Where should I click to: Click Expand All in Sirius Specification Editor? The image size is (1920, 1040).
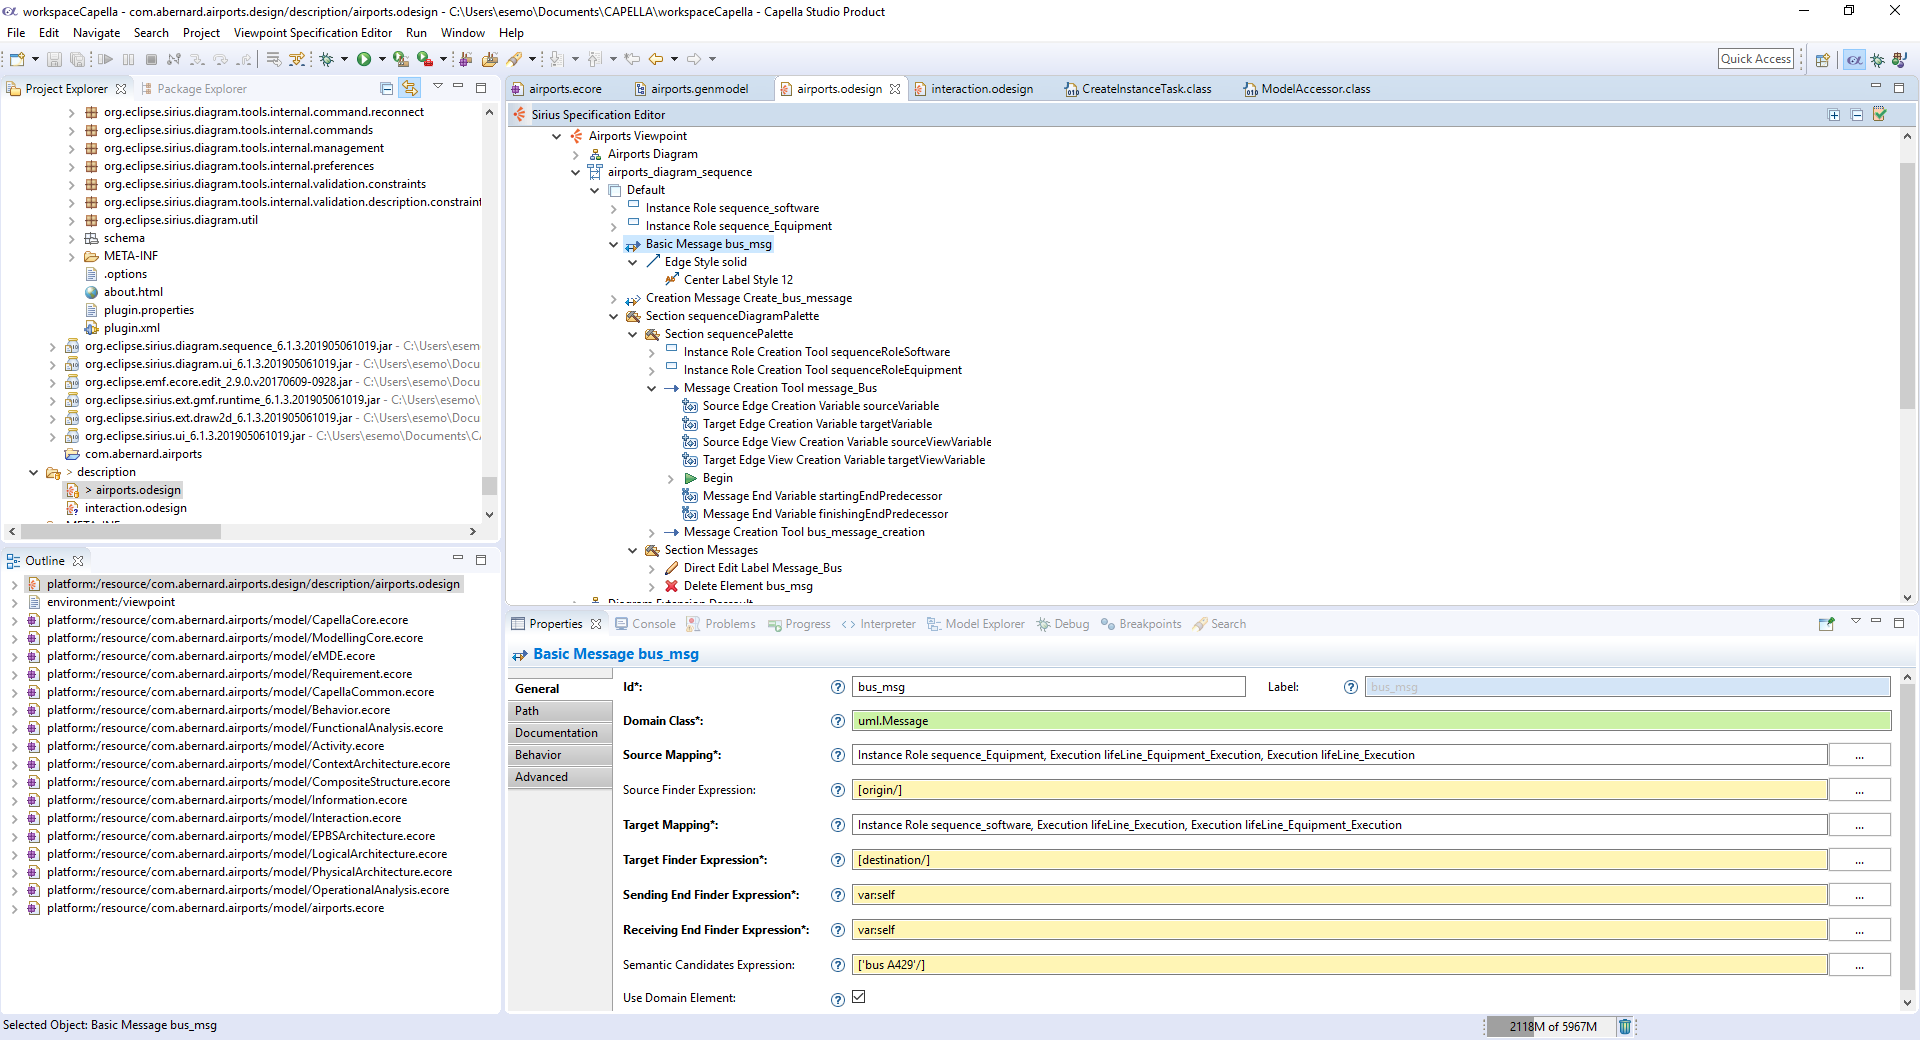(x=1834, y=115)
